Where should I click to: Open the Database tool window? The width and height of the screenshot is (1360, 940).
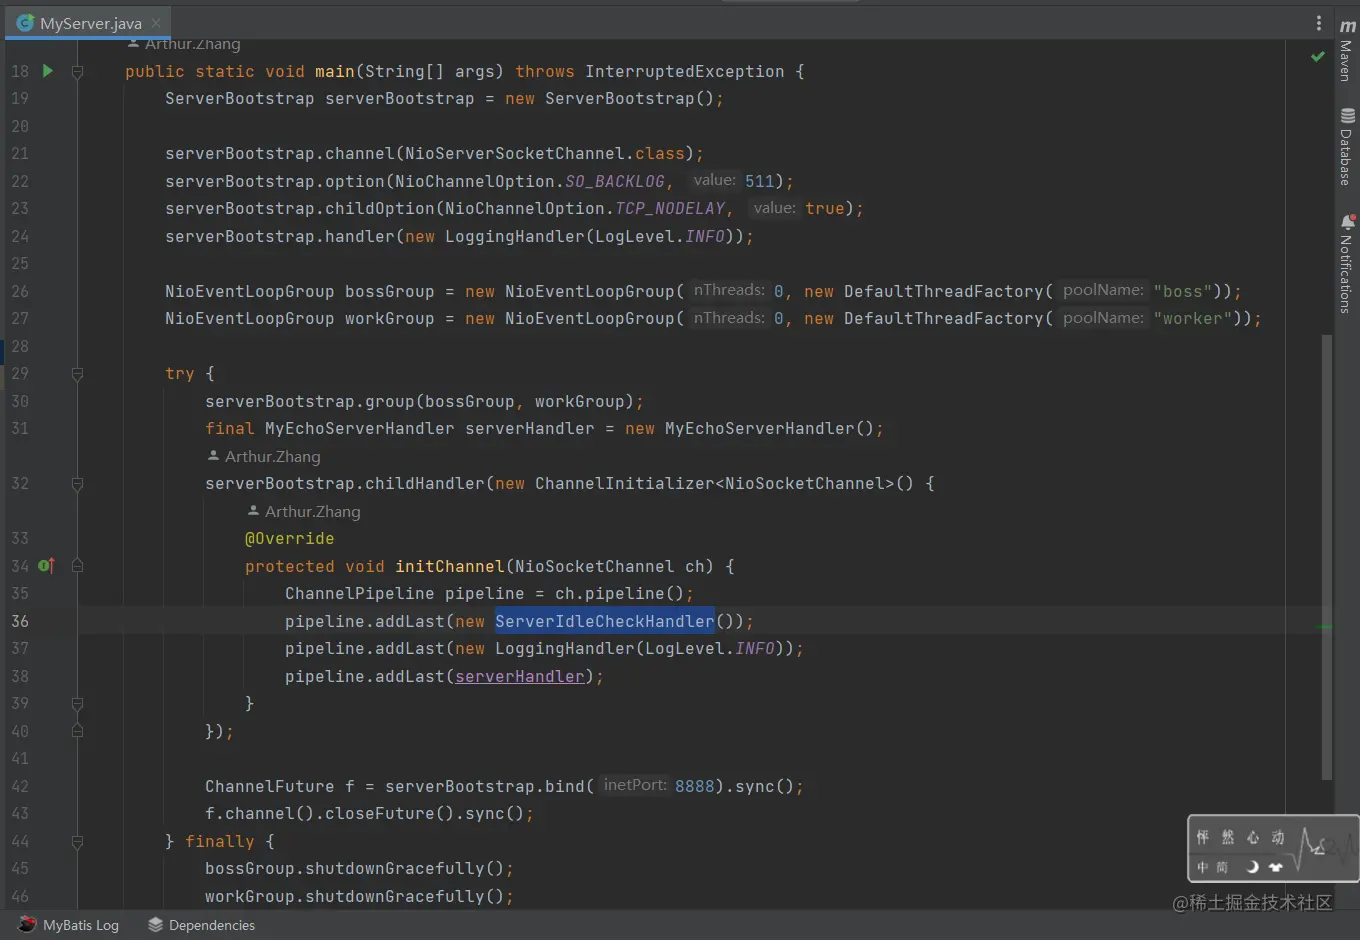[x=1347, y=146]
